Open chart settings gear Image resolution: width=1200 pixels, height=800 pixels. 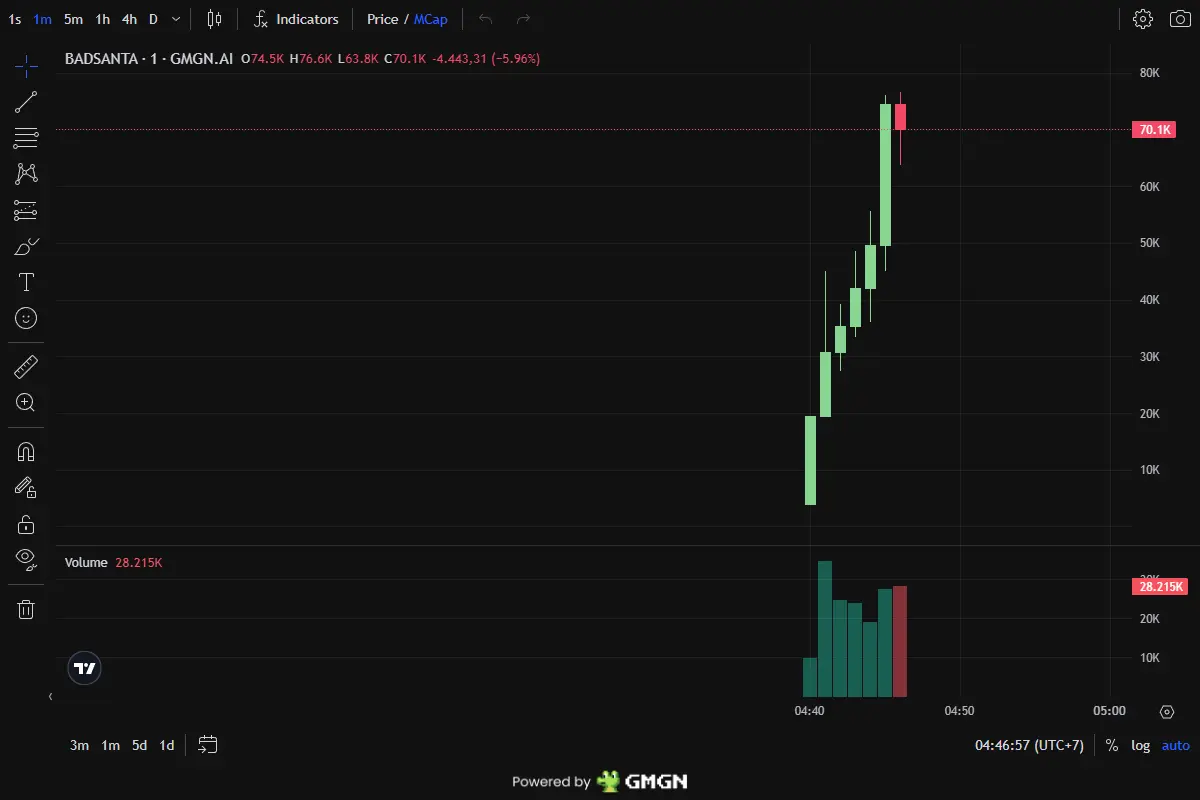pyautogui.click(x=1143, y=19)
